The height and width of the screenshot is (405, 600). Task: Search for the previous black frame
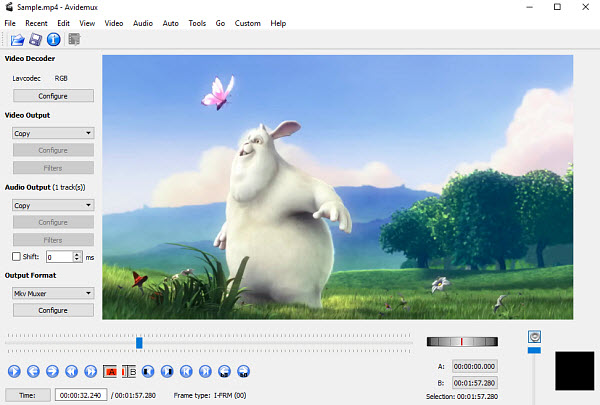point(148,371)
